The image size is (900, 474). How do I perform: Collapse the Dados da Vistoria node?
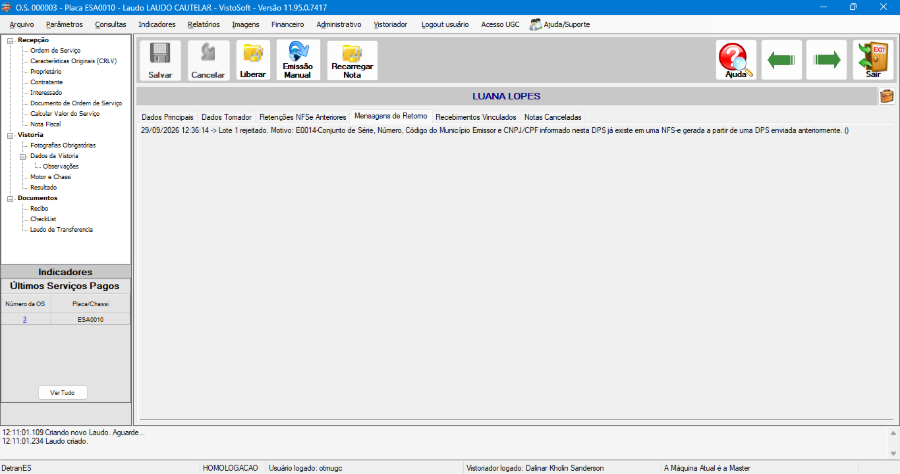(23, 156)
